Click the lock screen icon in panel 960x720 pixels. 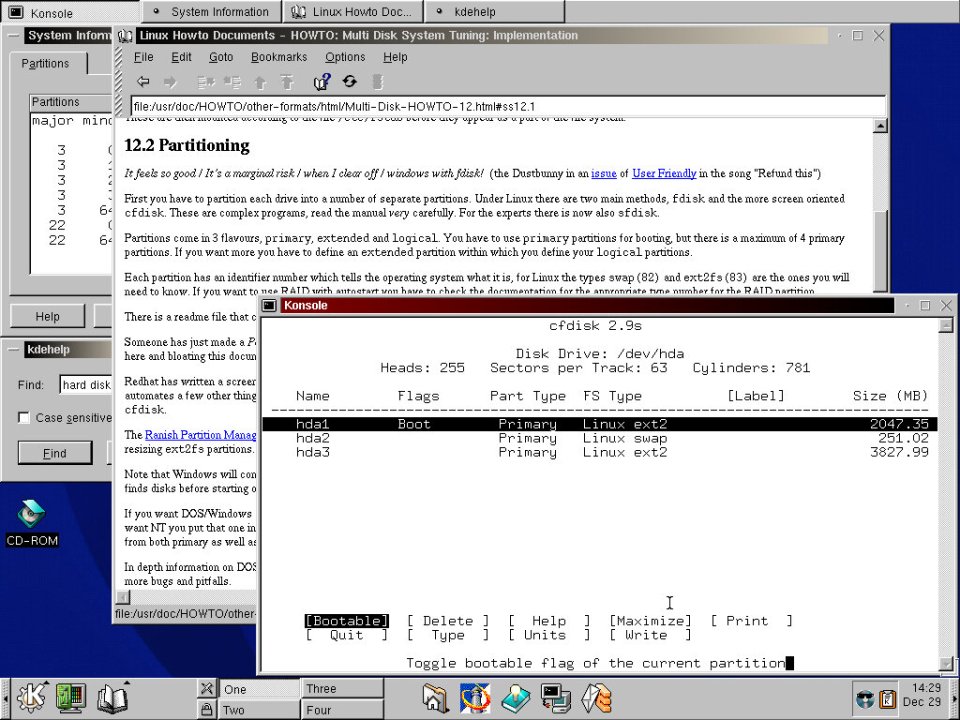(x=206, y=710)
